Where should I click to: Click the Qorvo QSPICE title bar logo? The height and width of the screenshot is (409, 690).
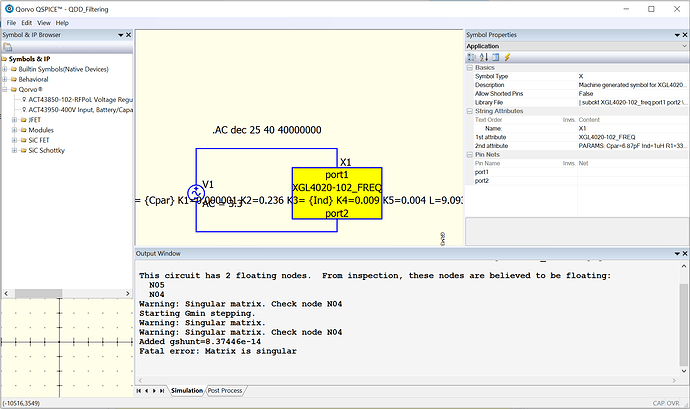pyautogui.click(x=9, y=9)
